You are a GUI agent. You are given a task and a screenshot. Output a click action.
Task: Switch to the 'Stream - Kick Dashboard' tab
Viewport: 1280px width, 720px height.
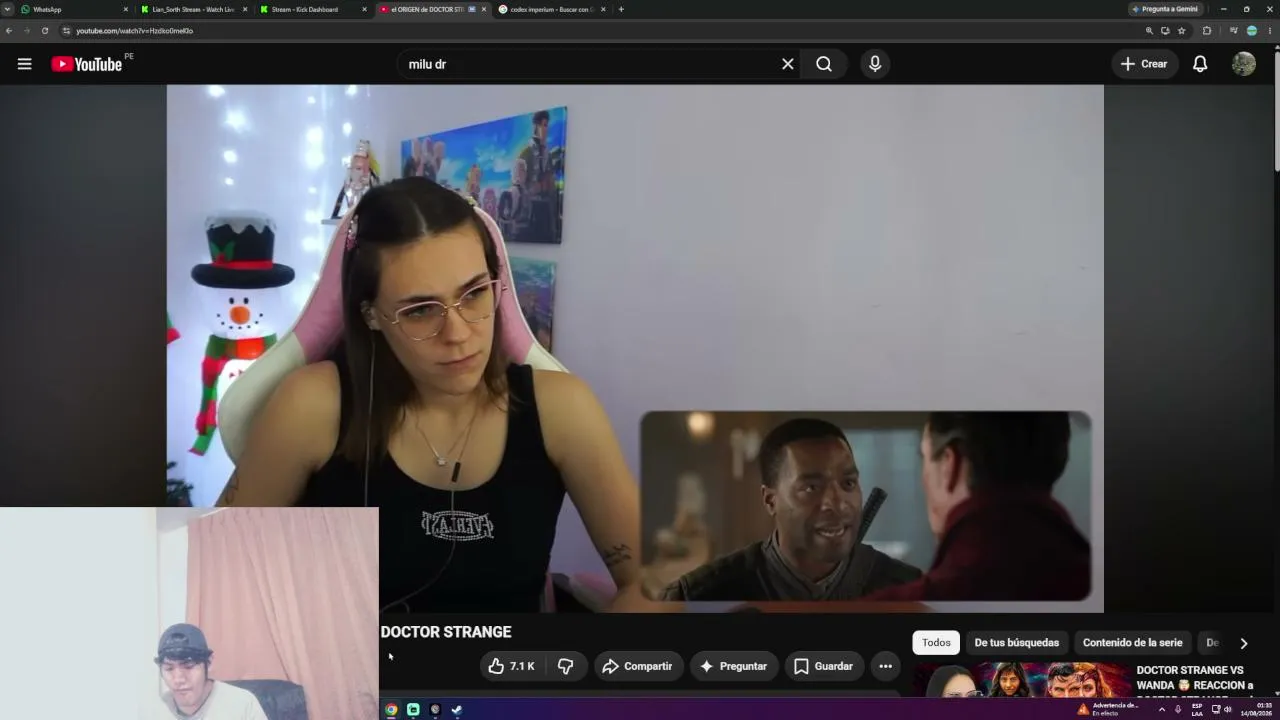point(313,9)
